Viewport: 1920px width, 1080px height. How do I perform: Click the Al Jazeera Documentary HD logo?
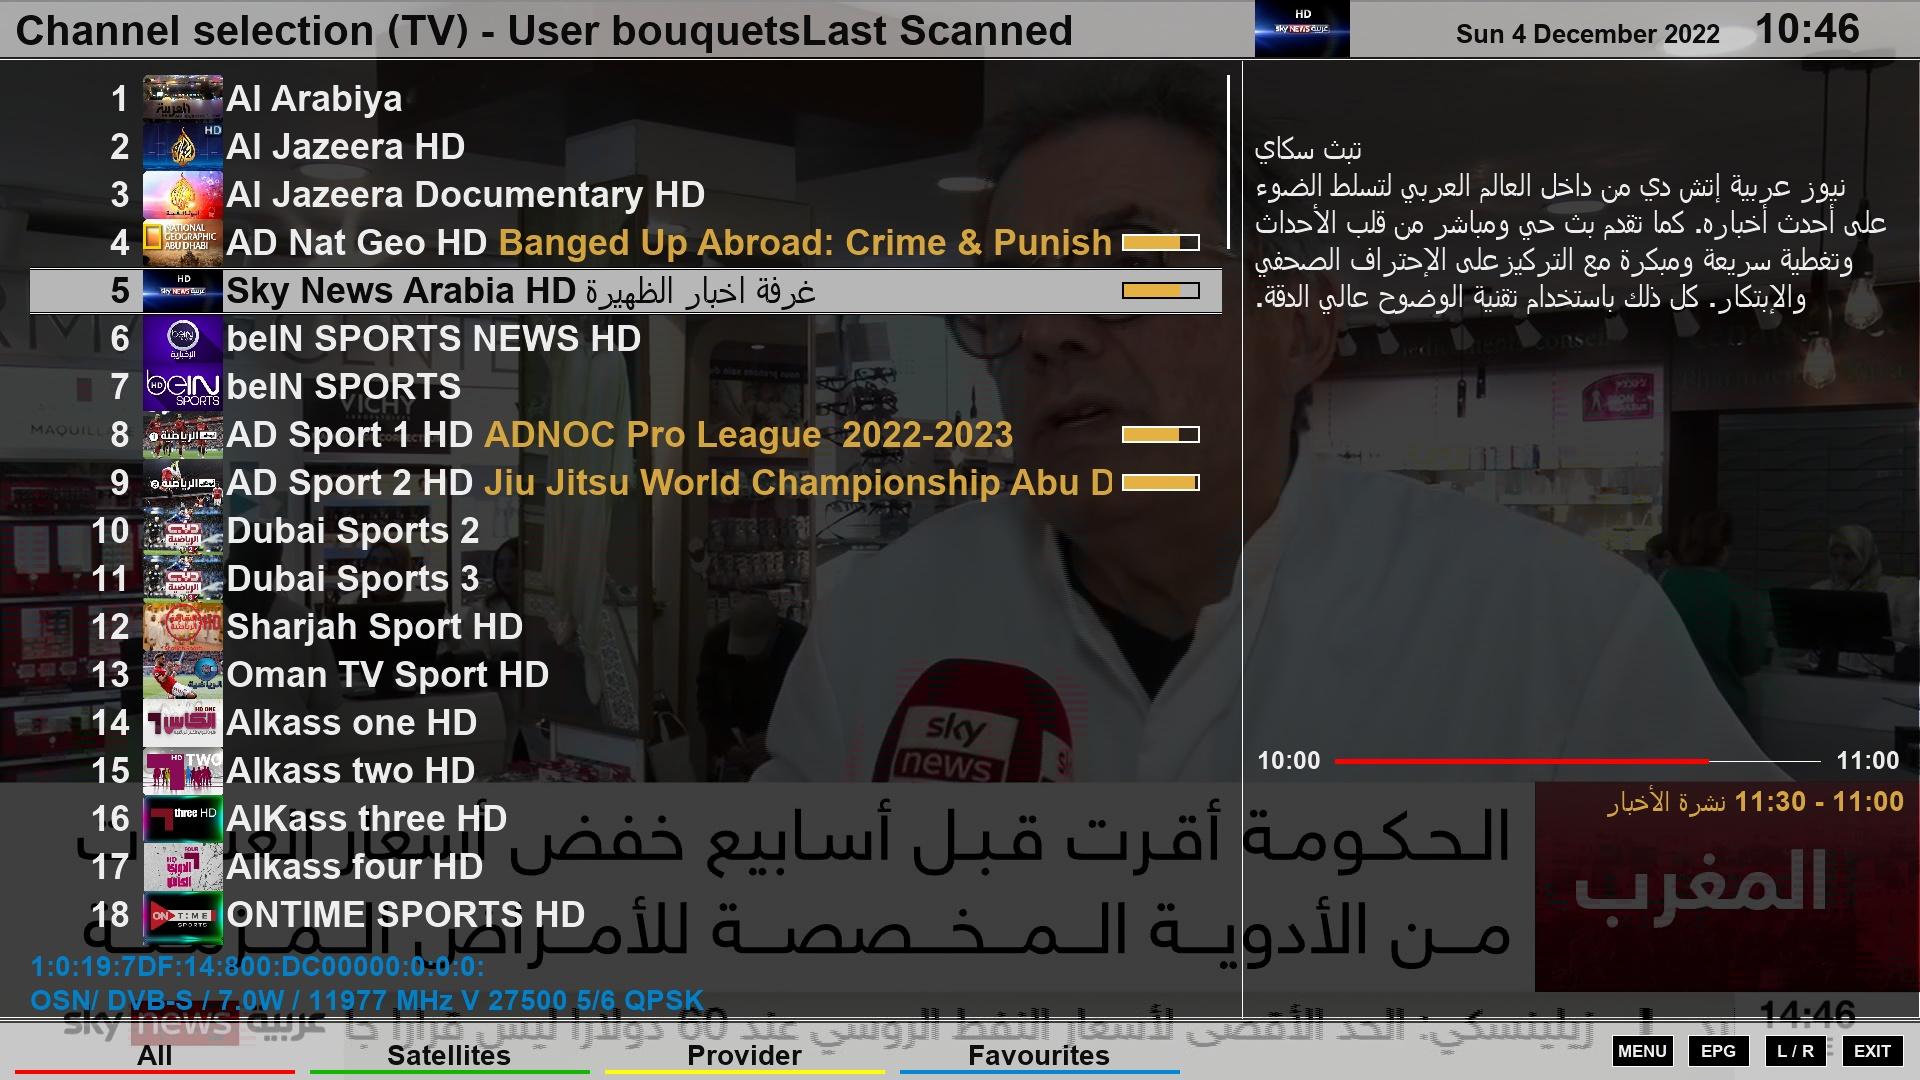[183, 195]
